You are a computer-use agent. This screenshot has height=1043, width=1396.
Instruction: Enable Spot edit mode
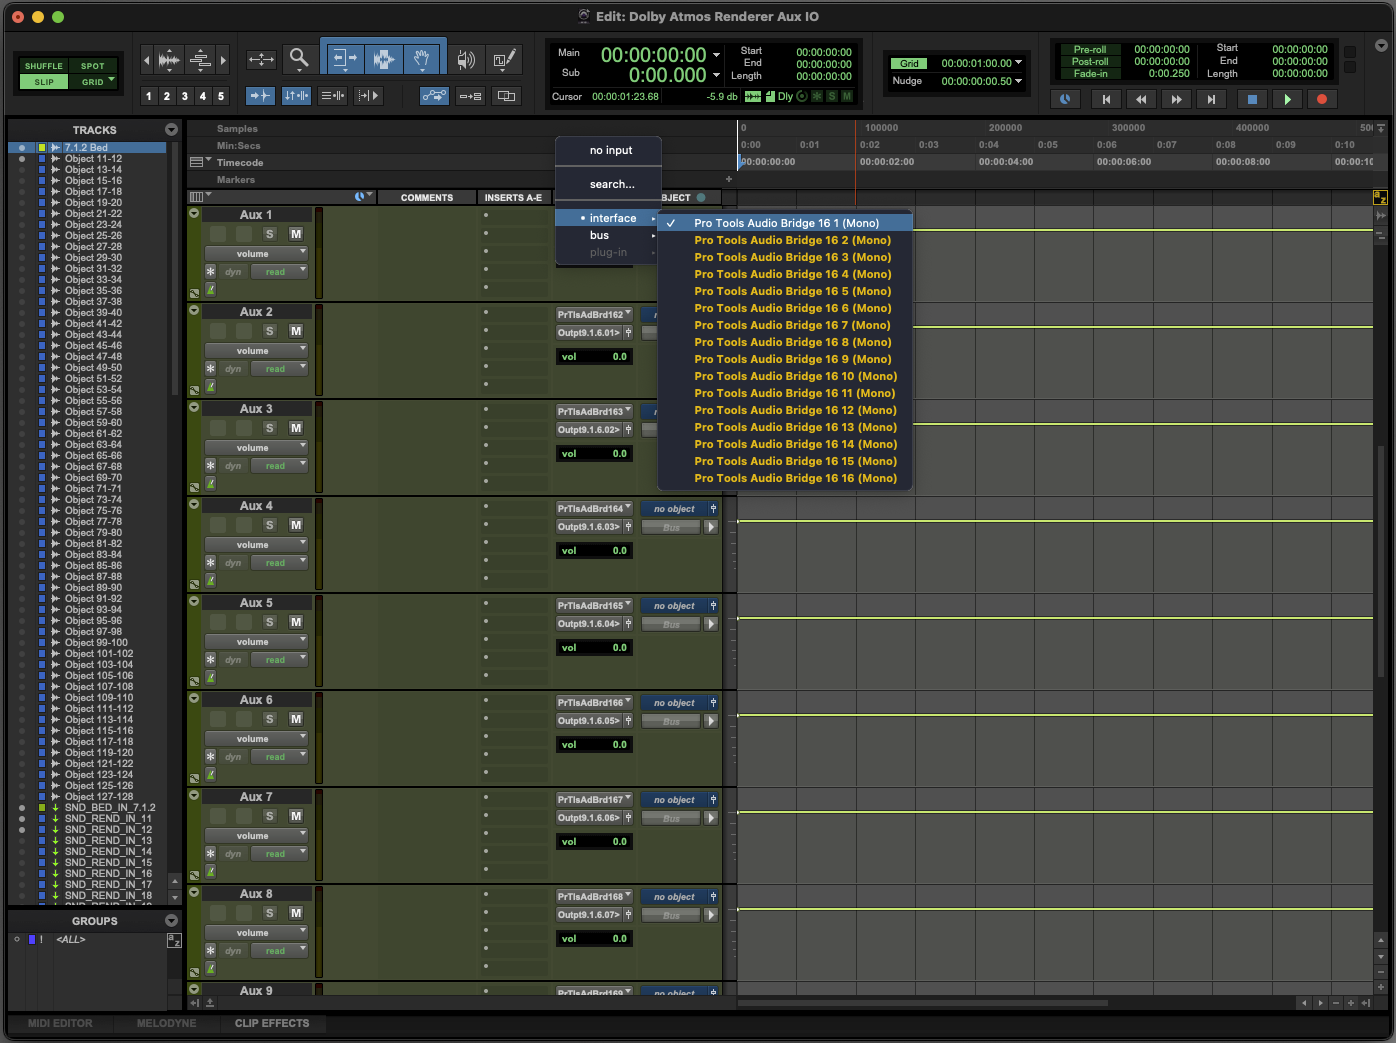click(x=93, y=66)
